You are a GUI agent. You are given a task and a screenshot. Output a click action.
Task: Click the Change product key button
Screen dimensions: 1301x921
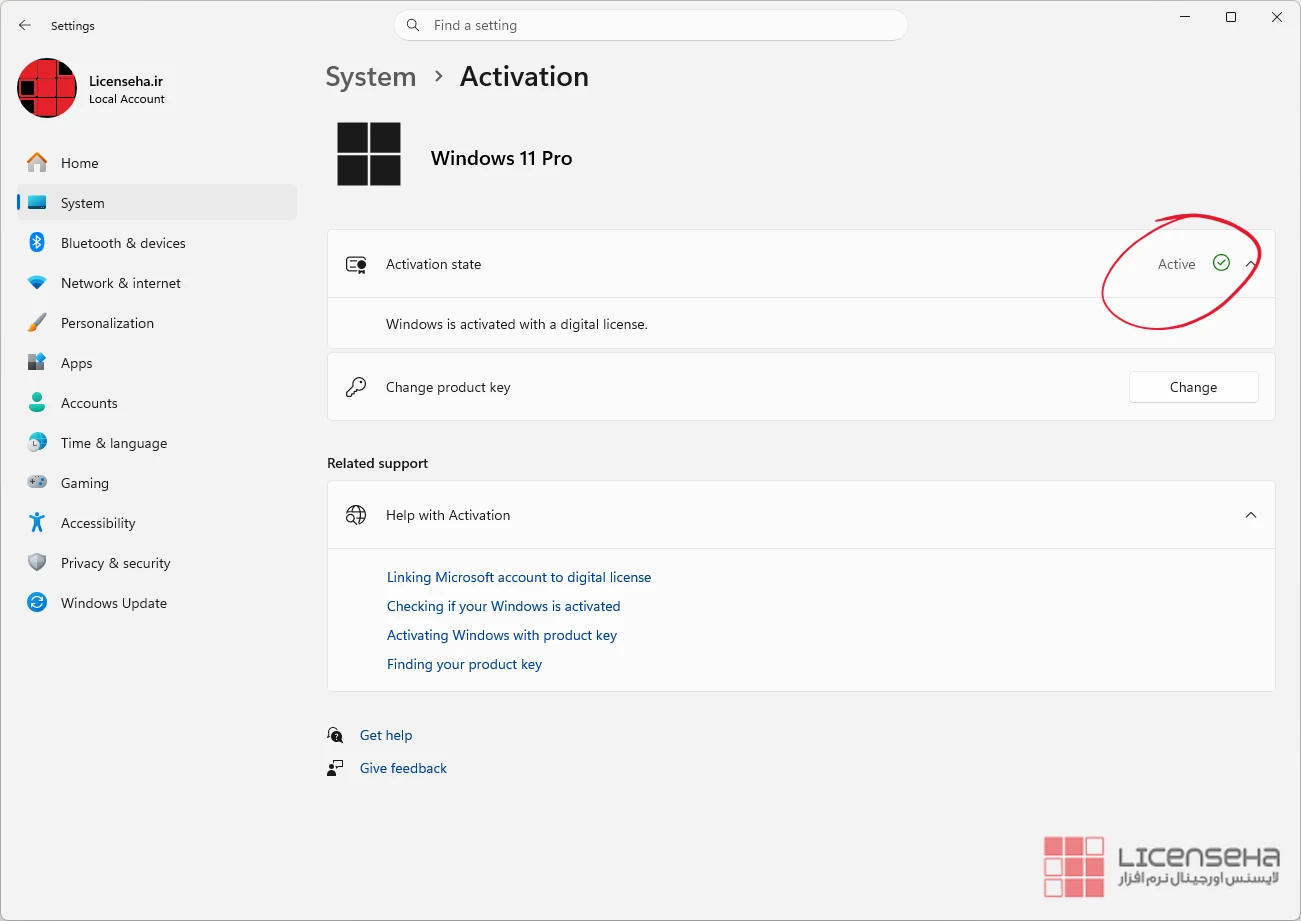pos(1193,387)
